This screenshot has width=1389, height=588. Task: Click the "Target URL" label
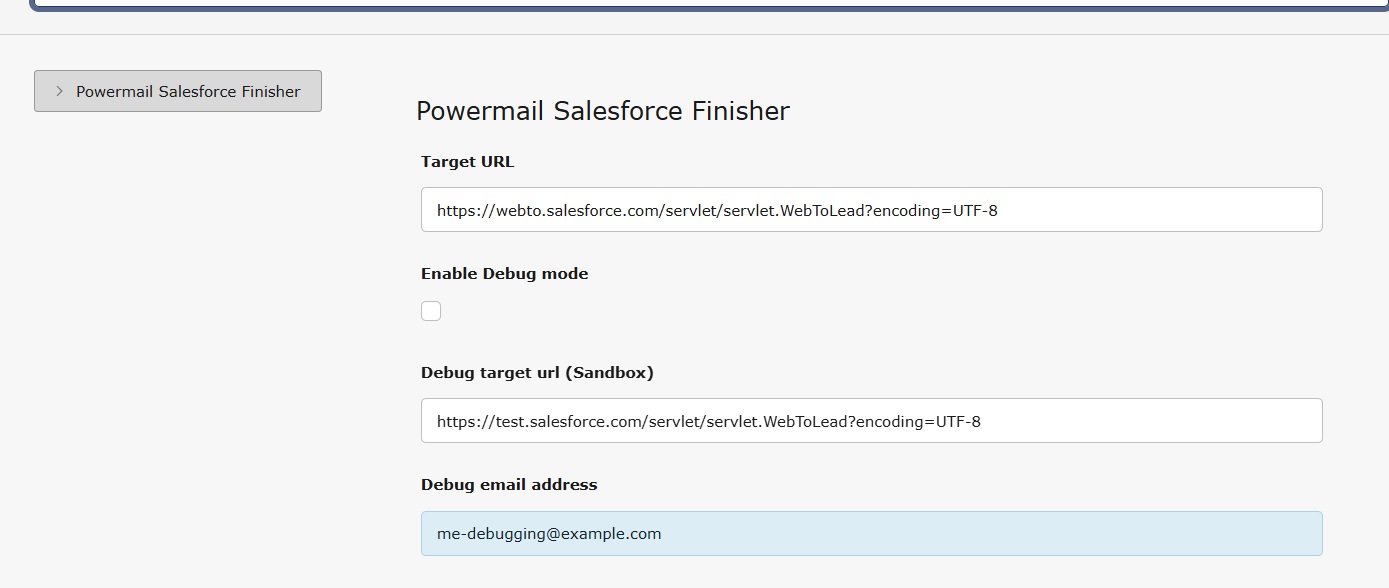(467, 161)
